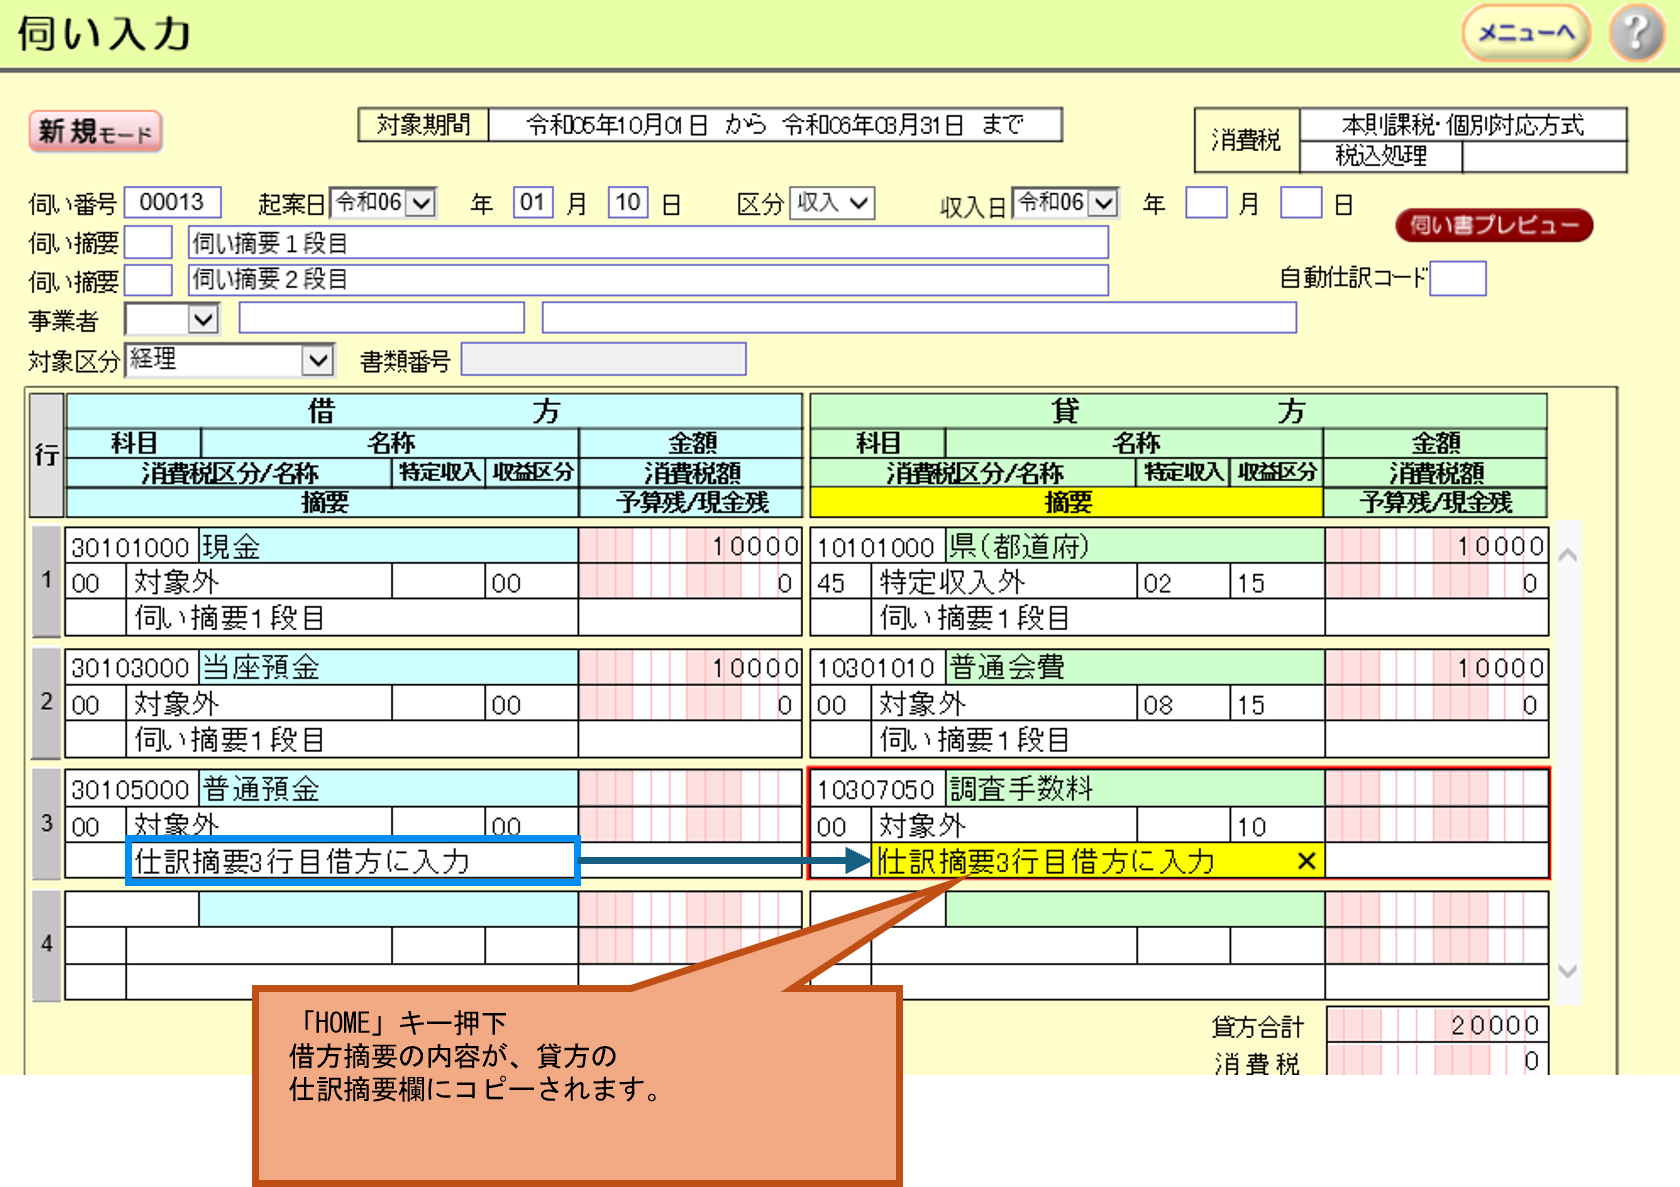Select row 4 header

[x=46, y=945]
